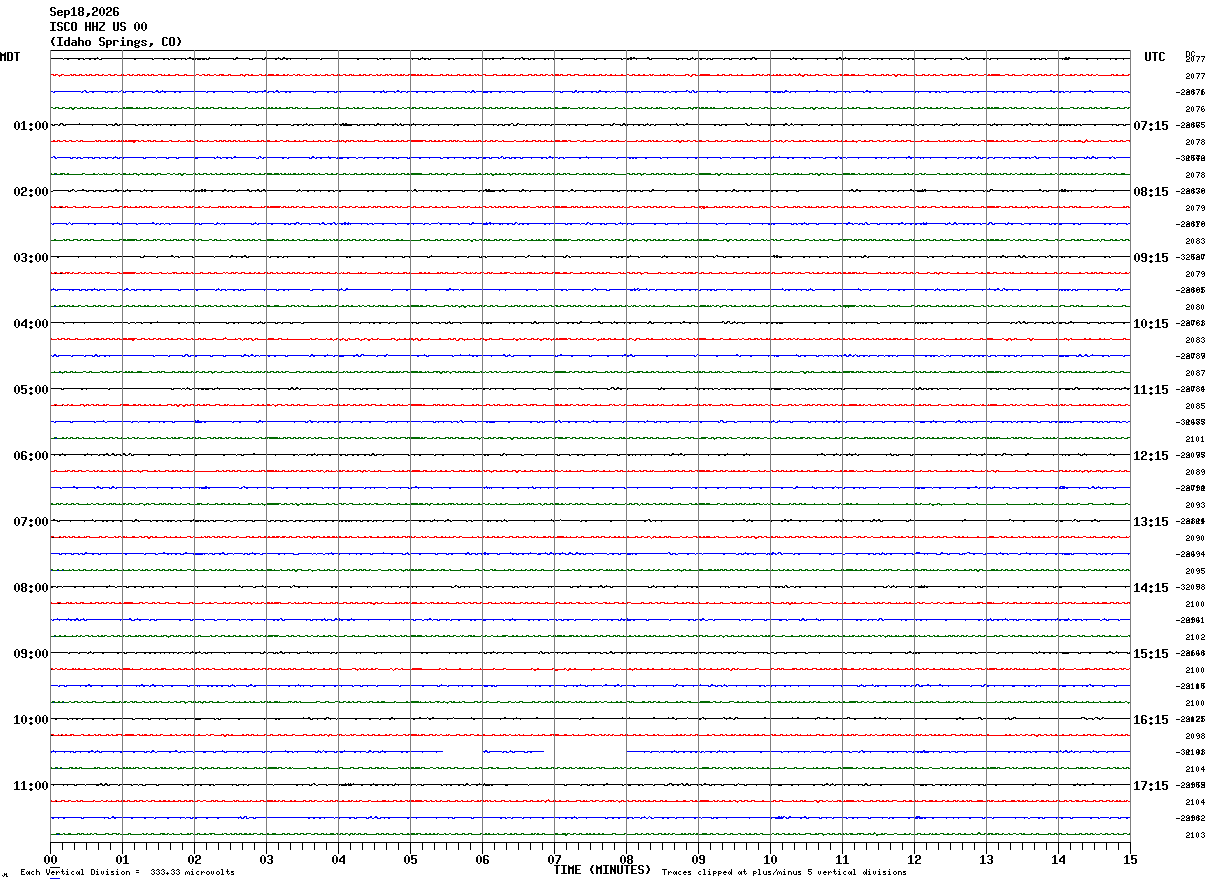Screen dimensions: 1210x886
Task: Click the 13:15 UTC time label
Action: pos(1151,522)
